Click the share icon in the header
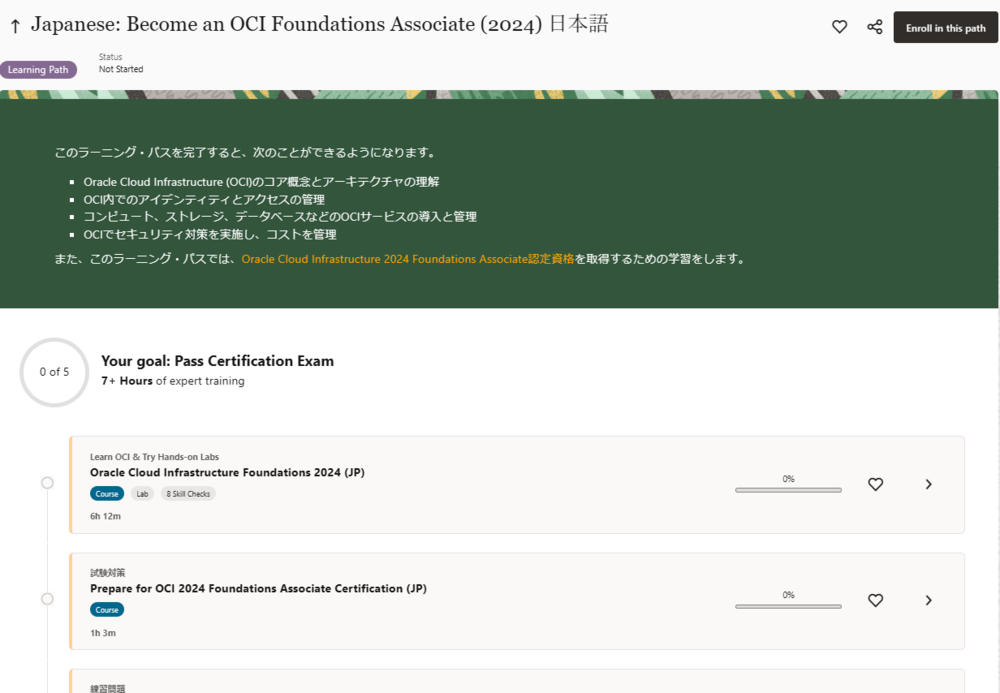 click(x=875, y=27)
